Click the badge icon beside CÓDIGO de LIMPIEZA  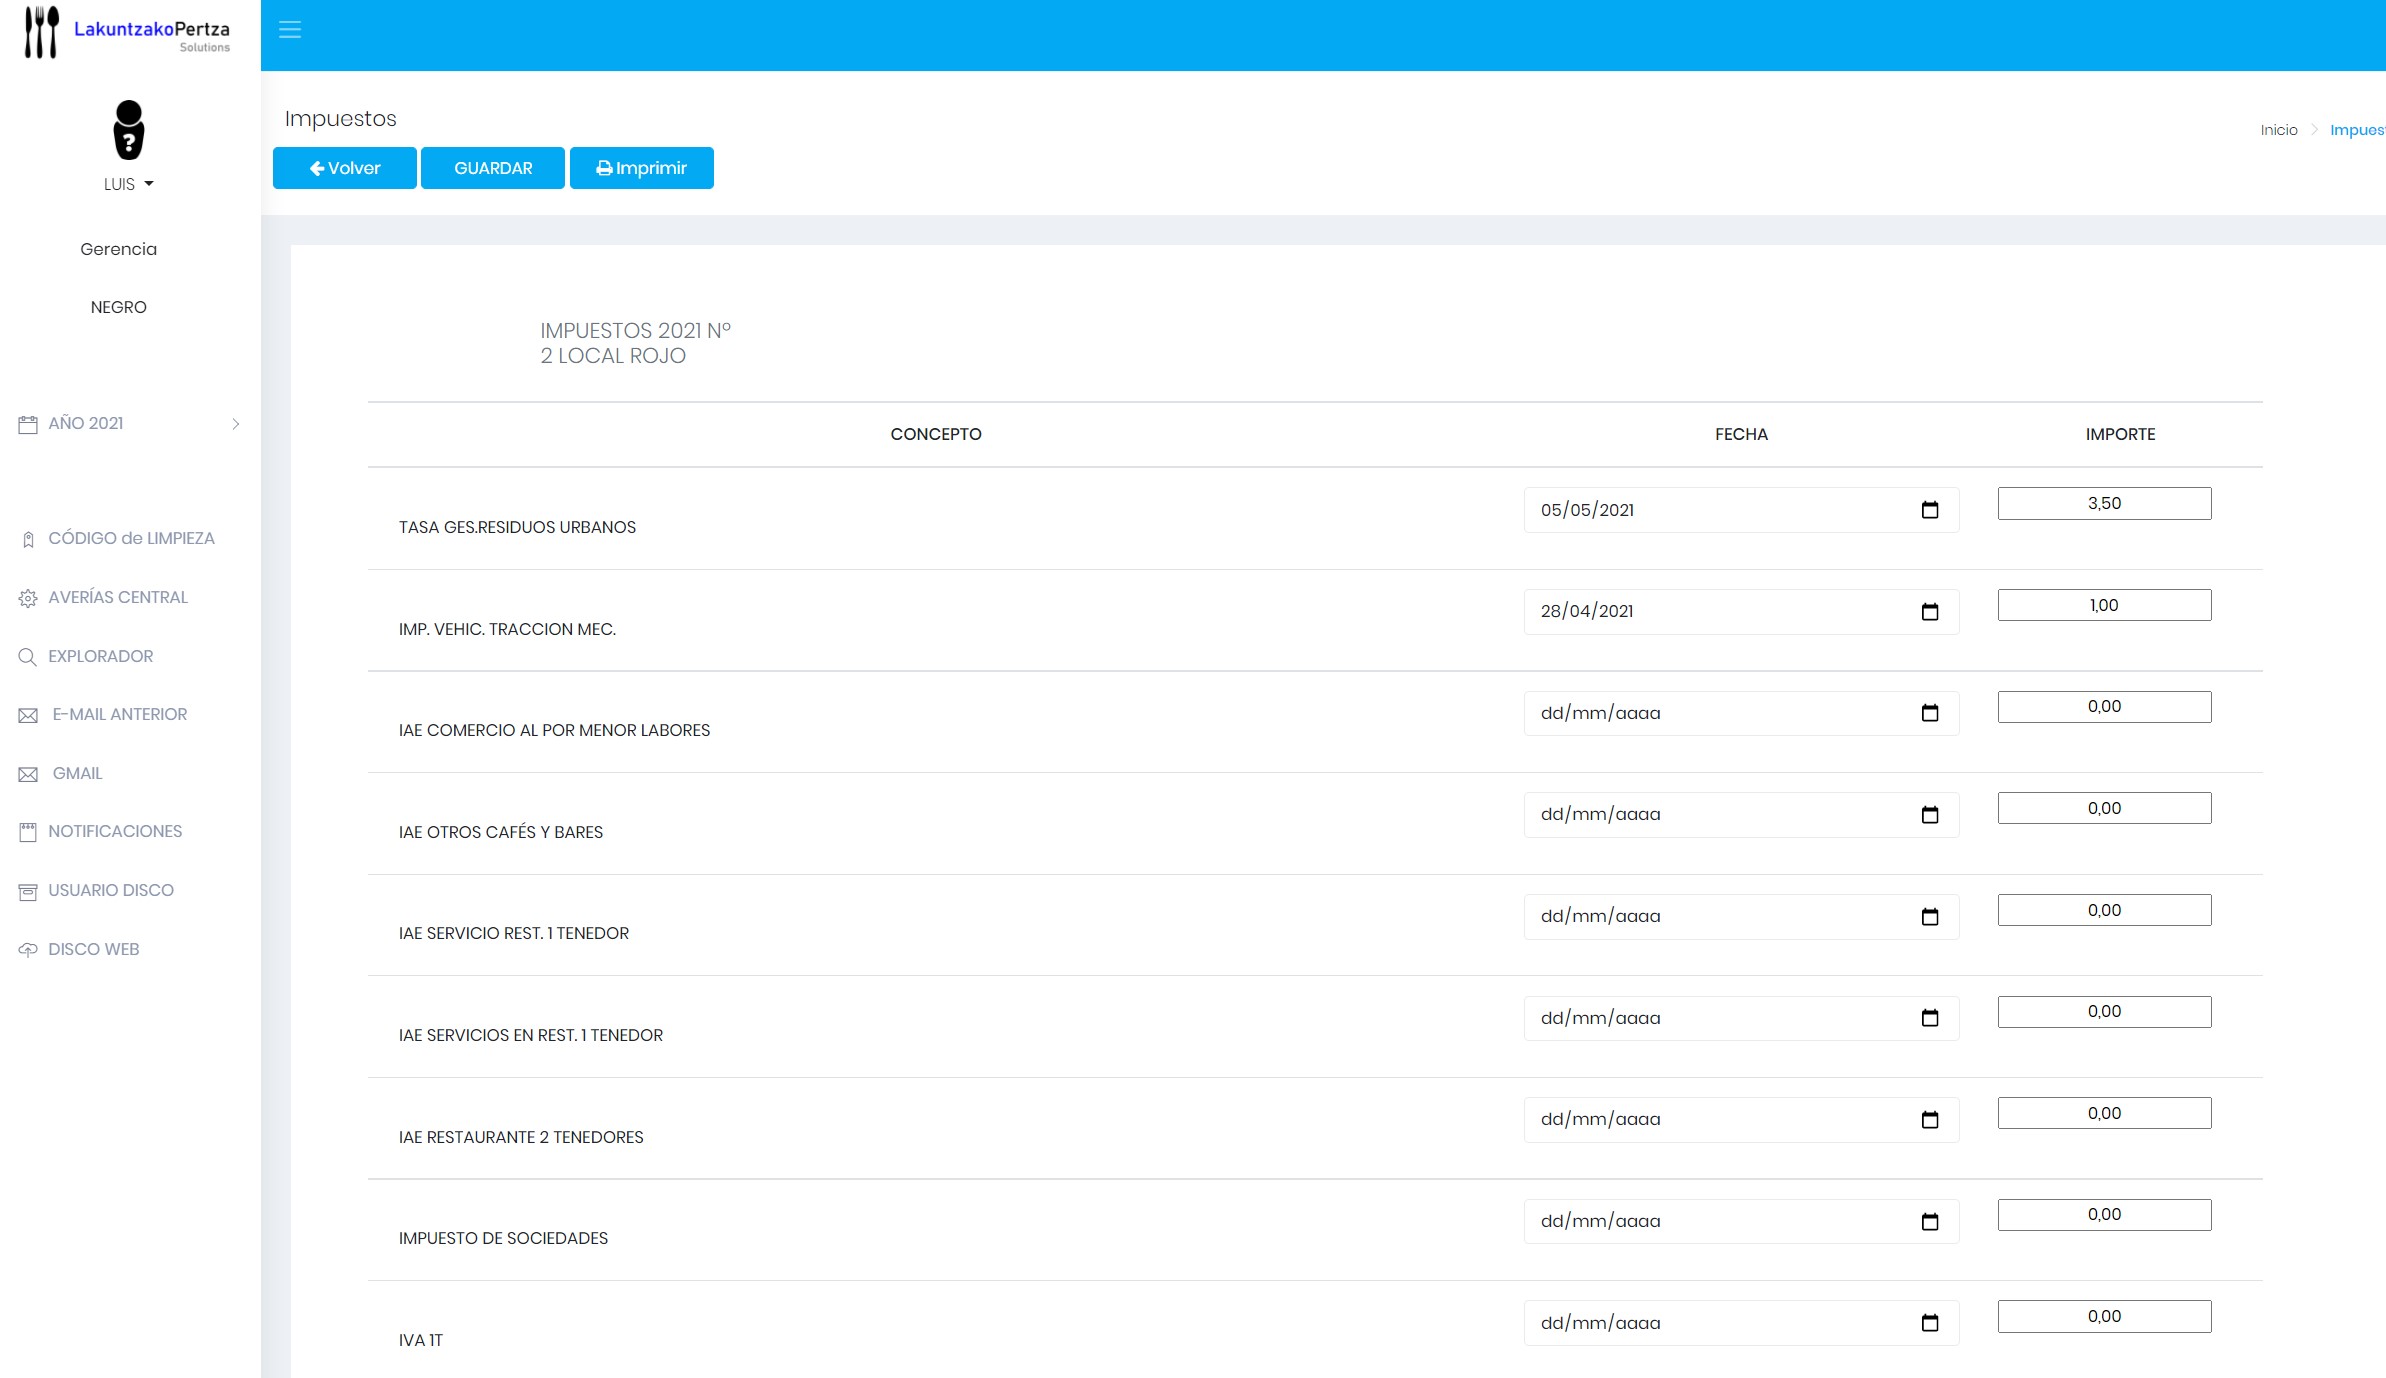click(x=28, y=539)
